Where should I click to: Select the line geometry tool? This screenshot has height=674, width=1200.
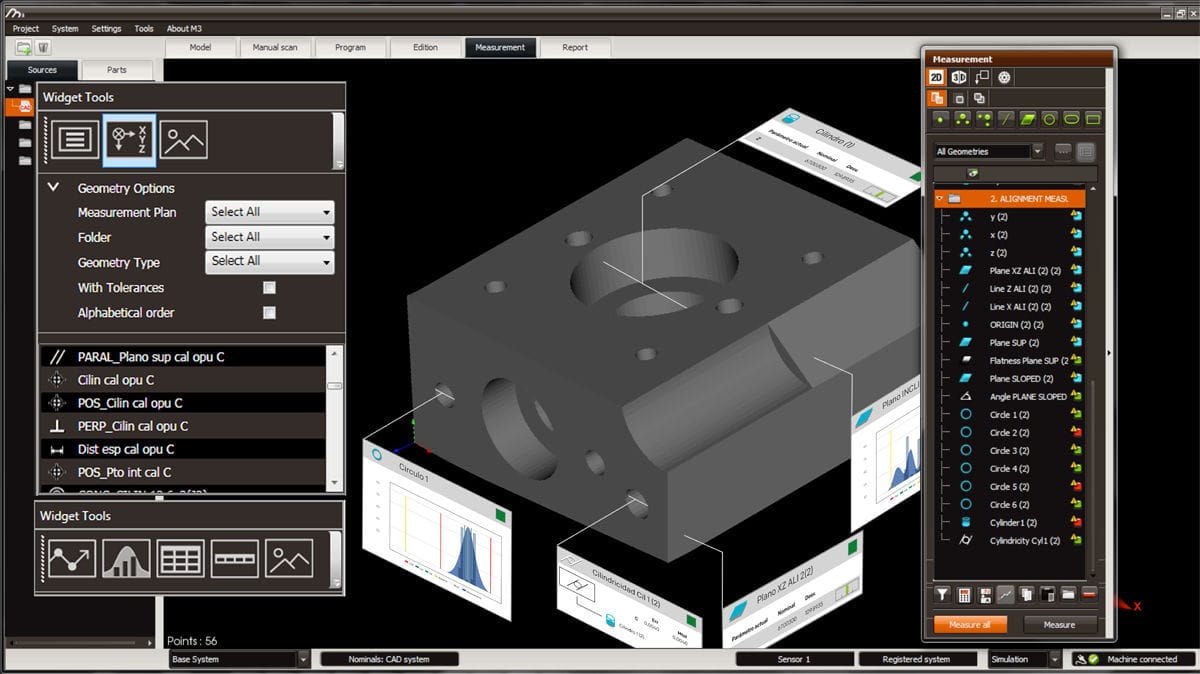pos(1005,118)
